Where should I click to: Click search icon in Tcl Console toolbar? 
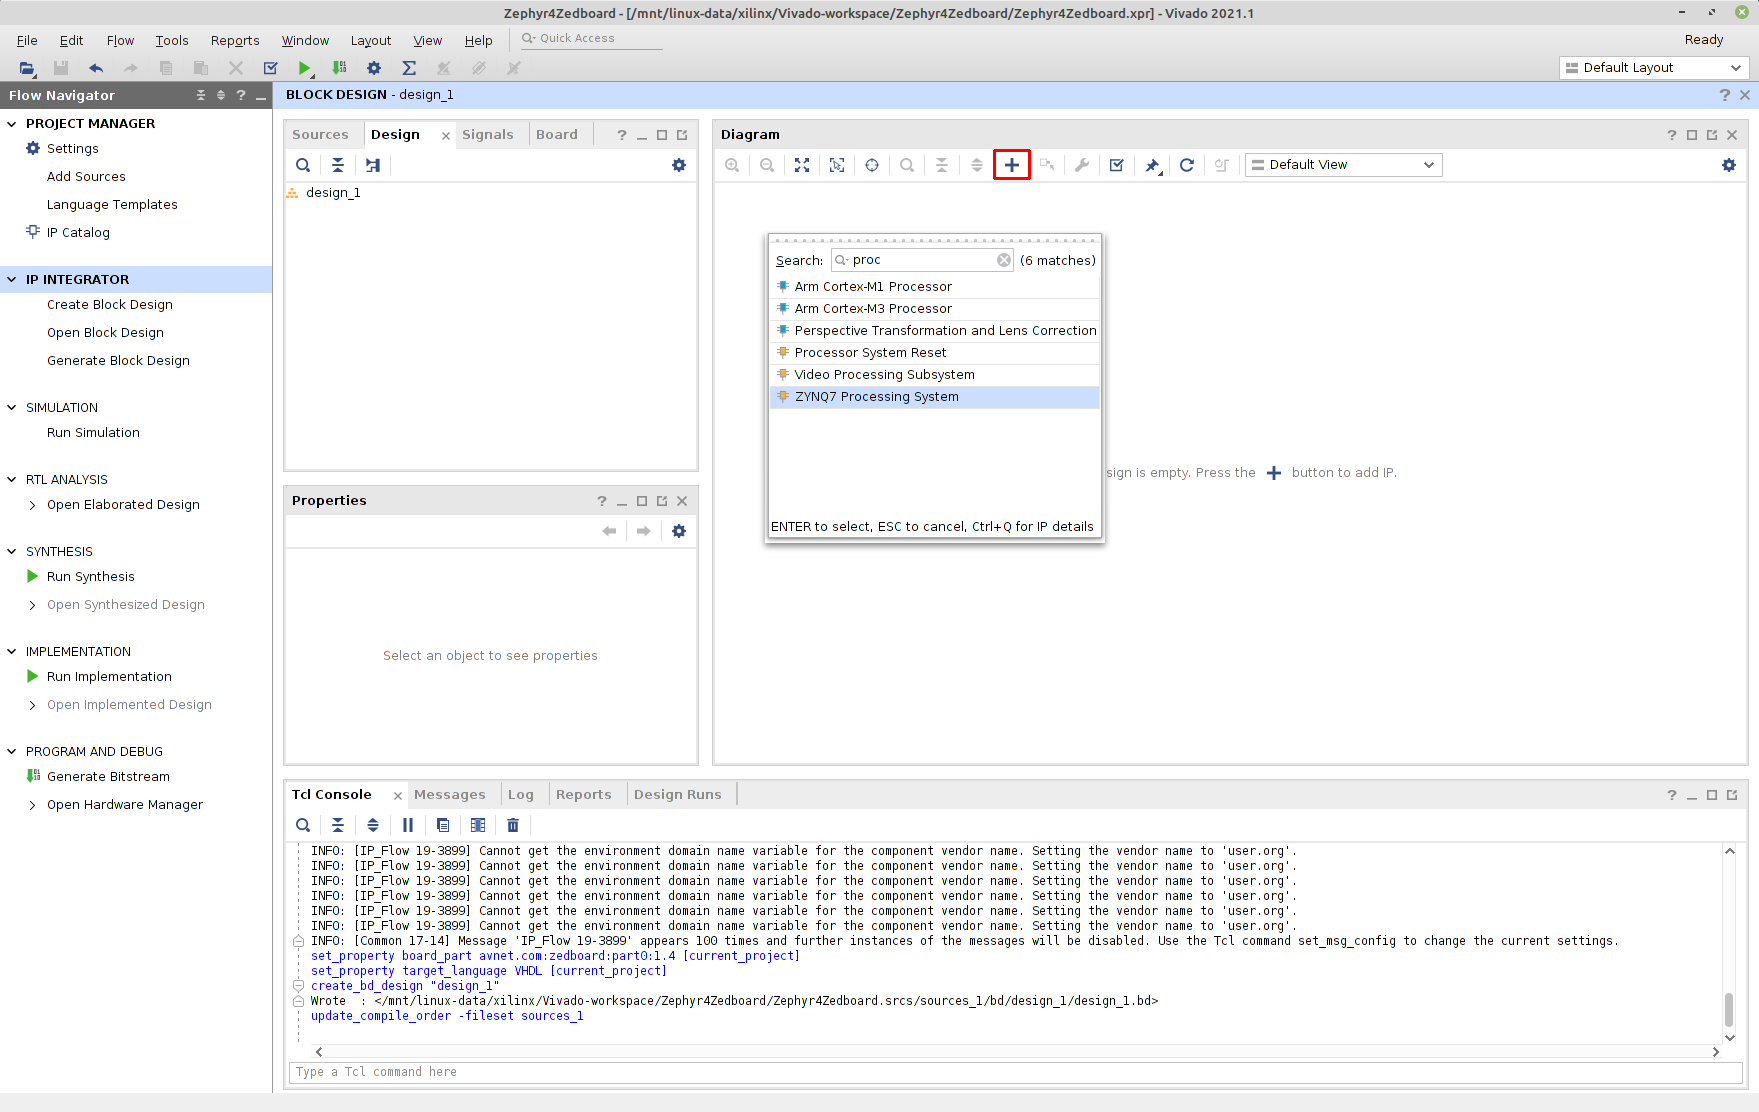[303, 825]
